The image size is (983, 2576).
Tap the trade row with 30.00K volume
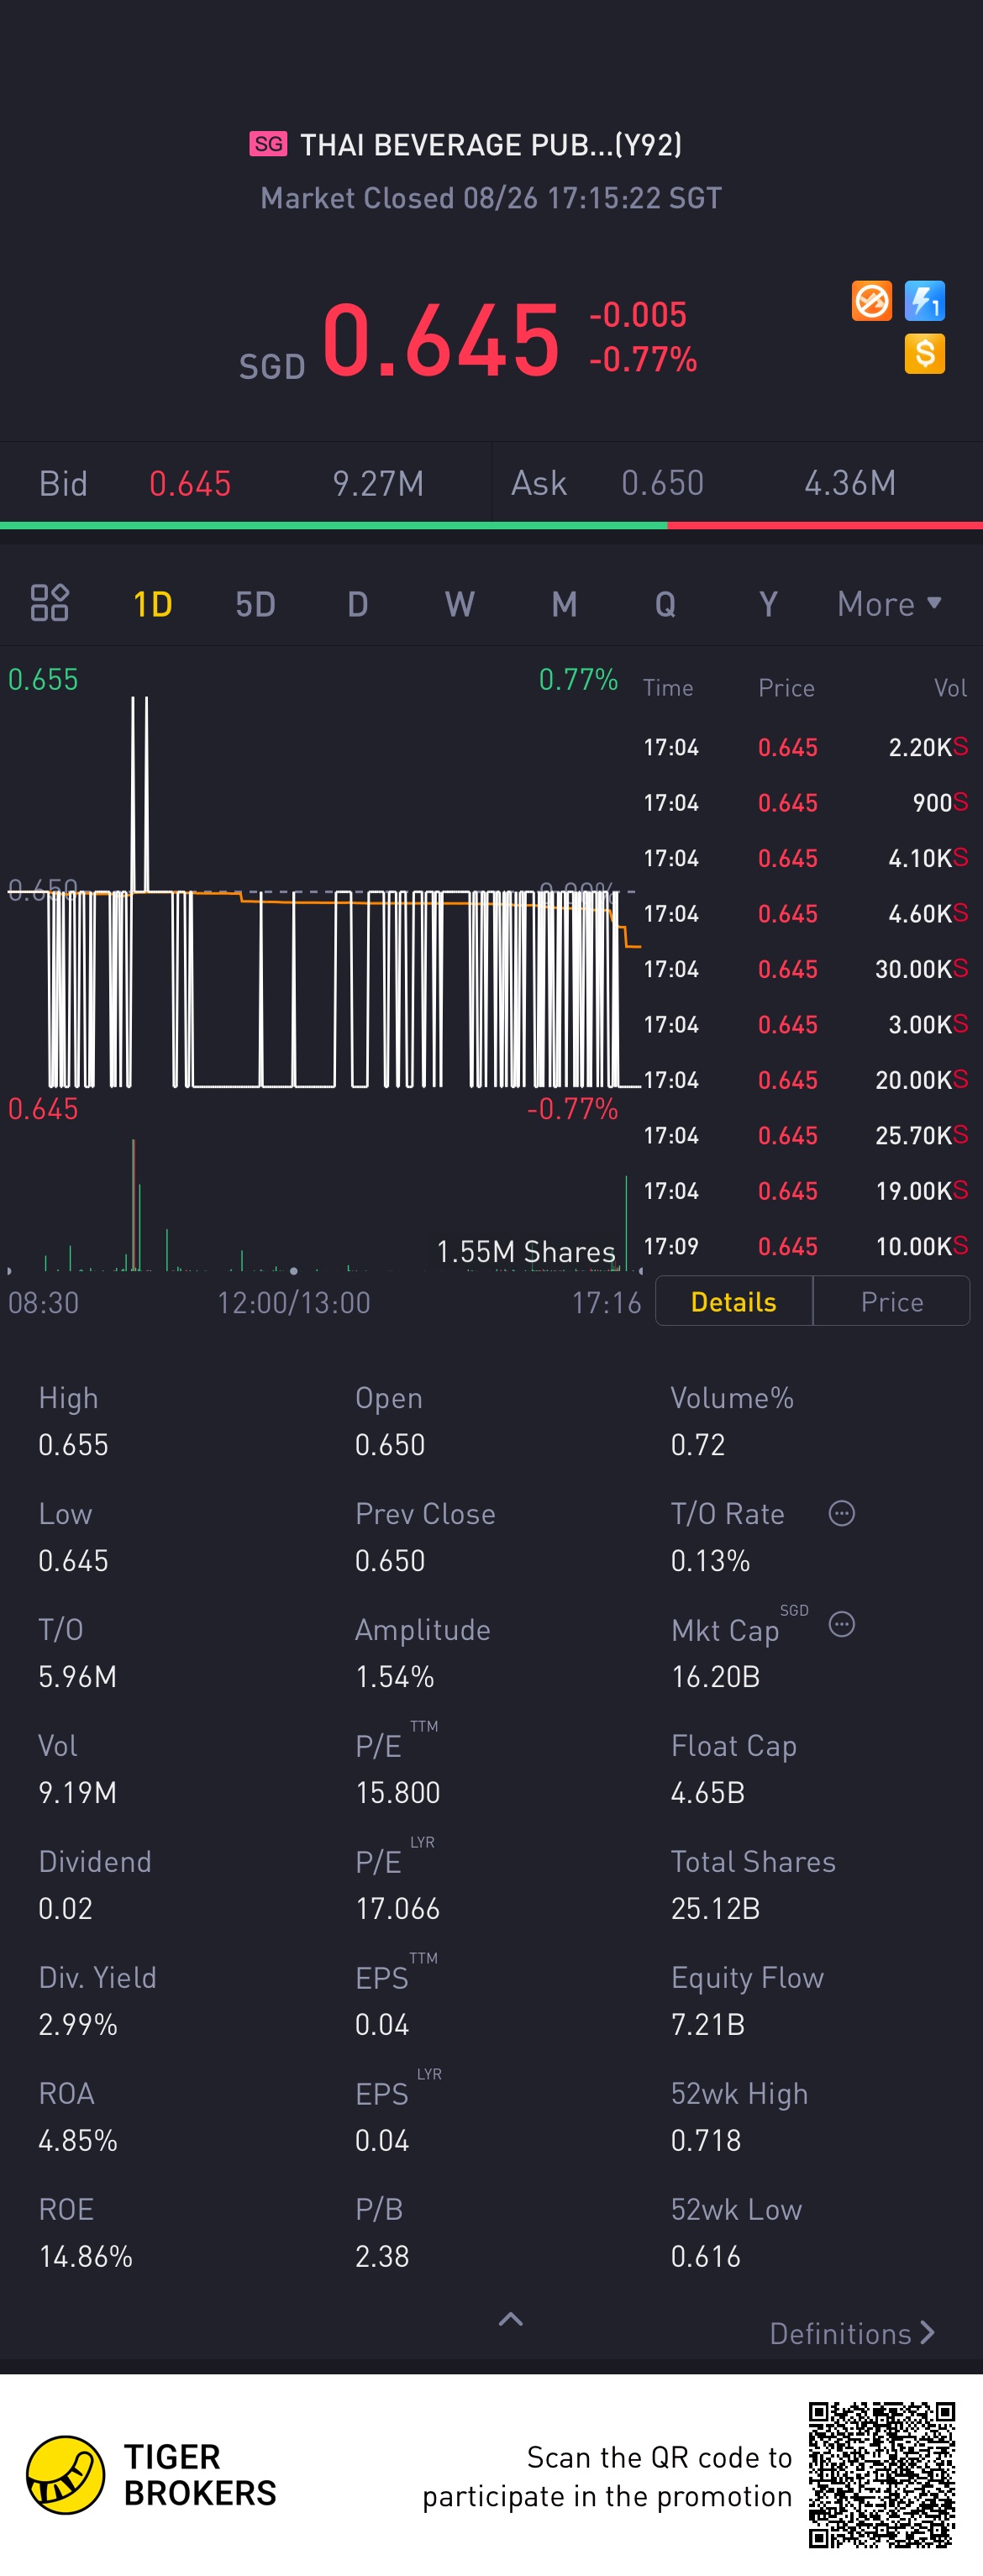coord(805,968)
